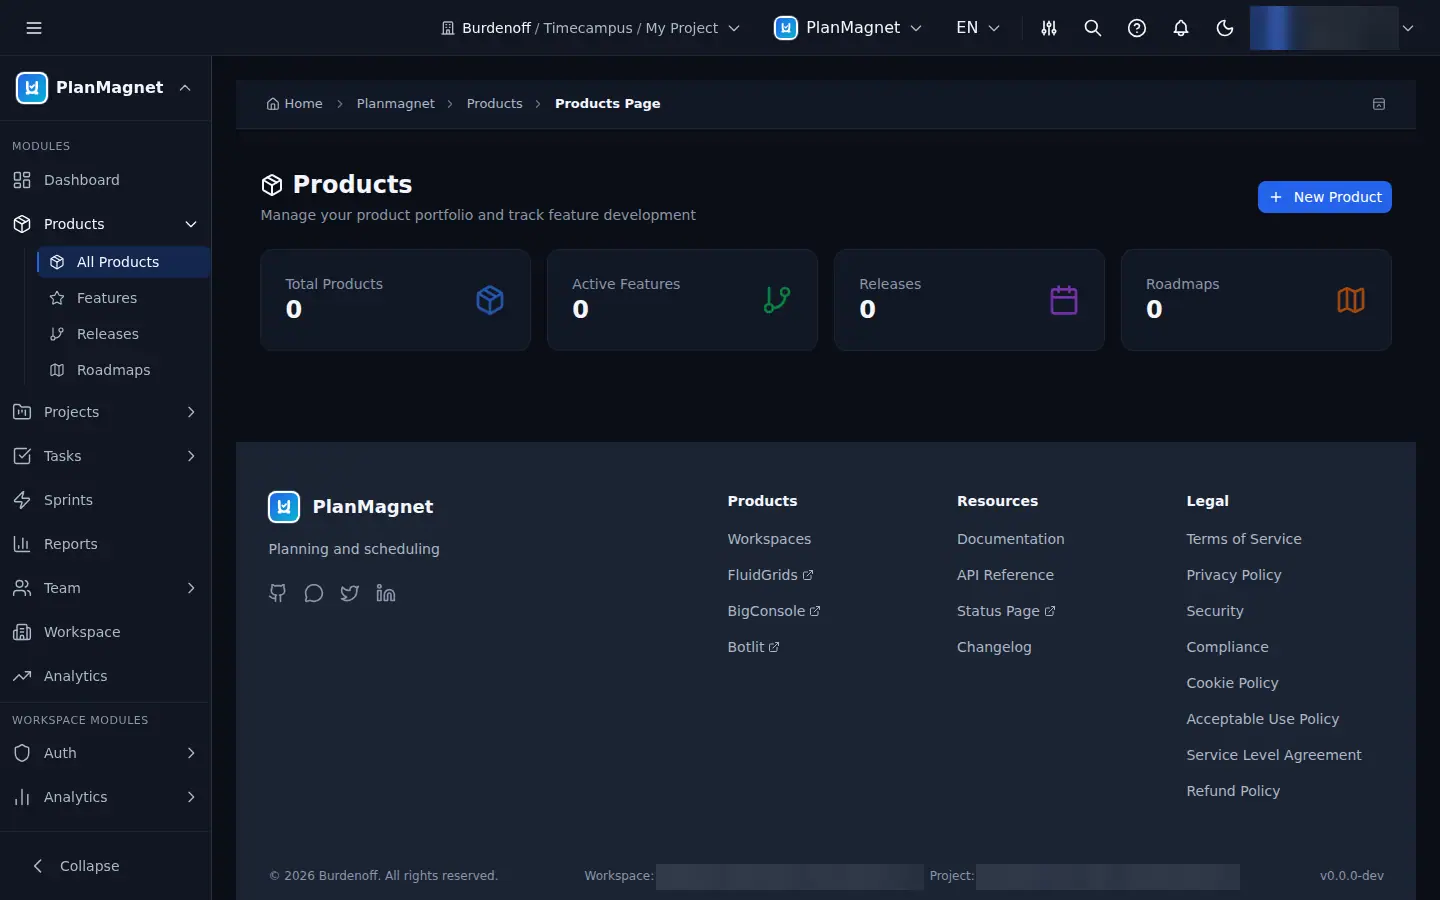This screenshot has width=1440, height=900.
Task: Open Analytics under Modules in sidebar
Action: tap(105, 676)
